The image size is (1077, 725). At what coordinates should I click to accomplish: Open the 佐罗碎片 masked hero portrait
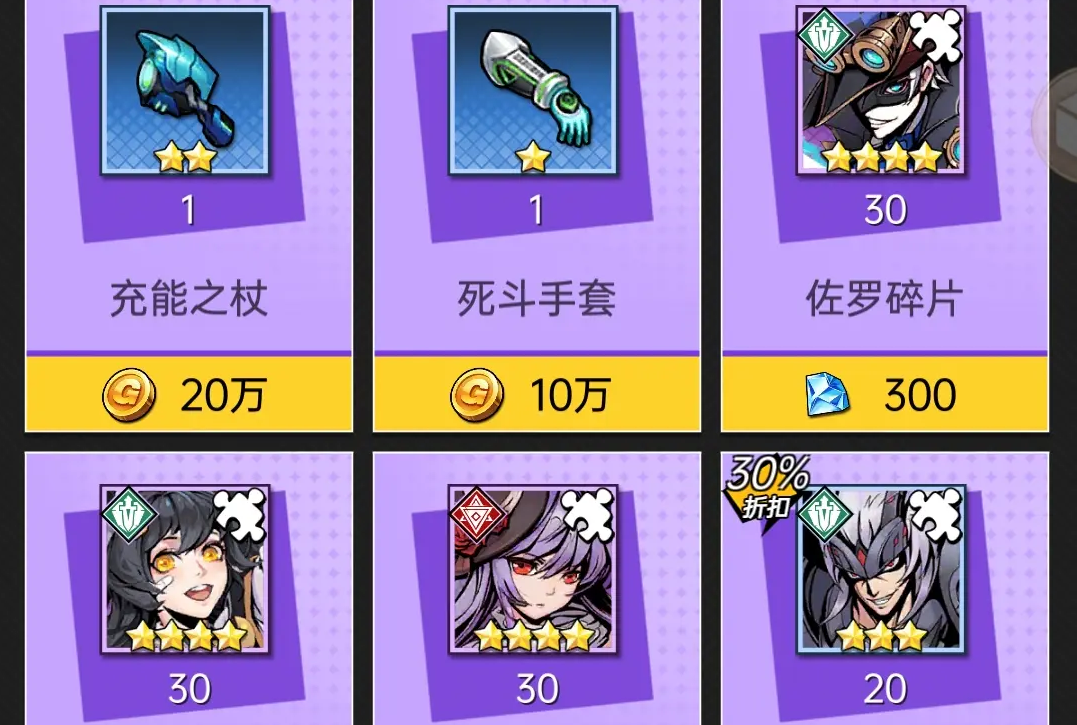pos(881,91)
